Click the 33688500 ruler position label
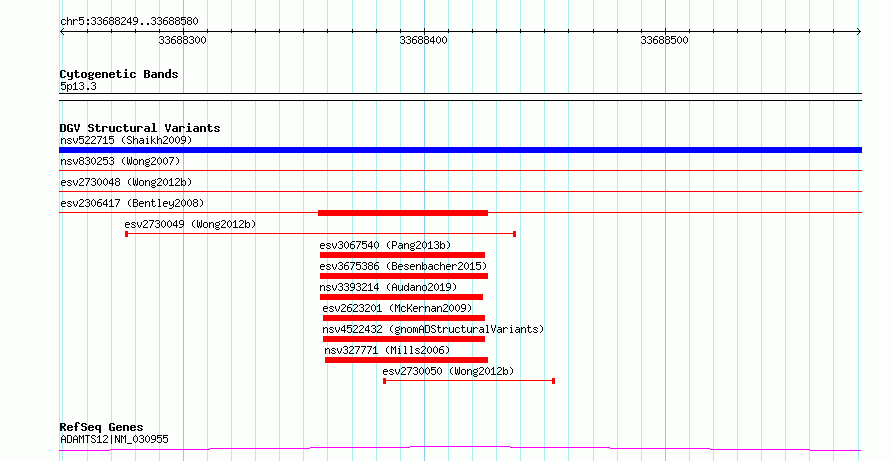 (x=664, y=40)
